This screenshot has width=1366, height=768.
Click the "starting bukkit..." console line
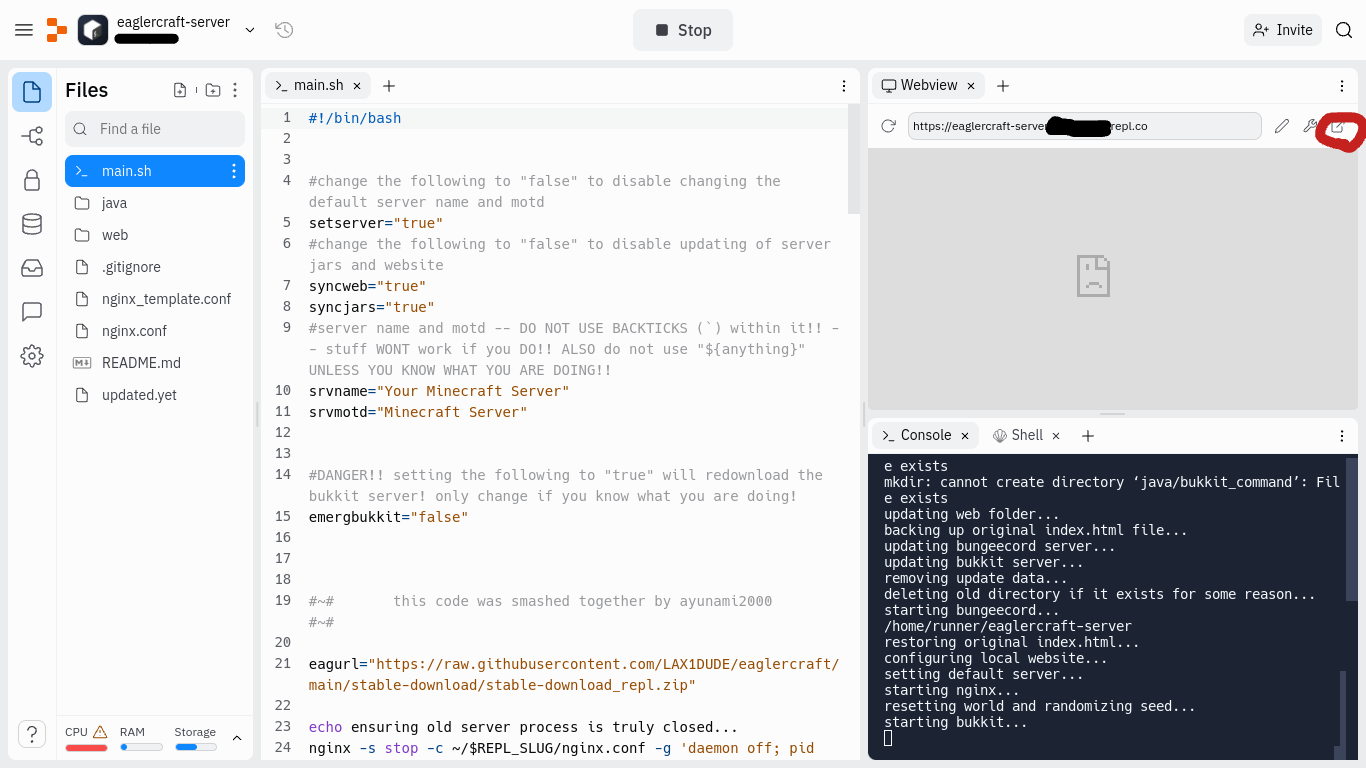pos(956,722)
